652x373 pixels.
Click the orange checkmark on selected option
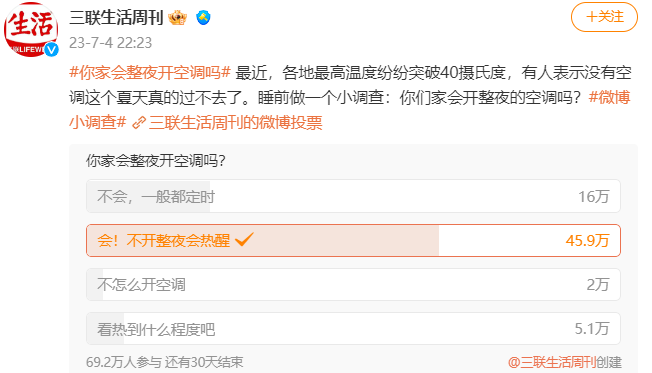point(244,240)
